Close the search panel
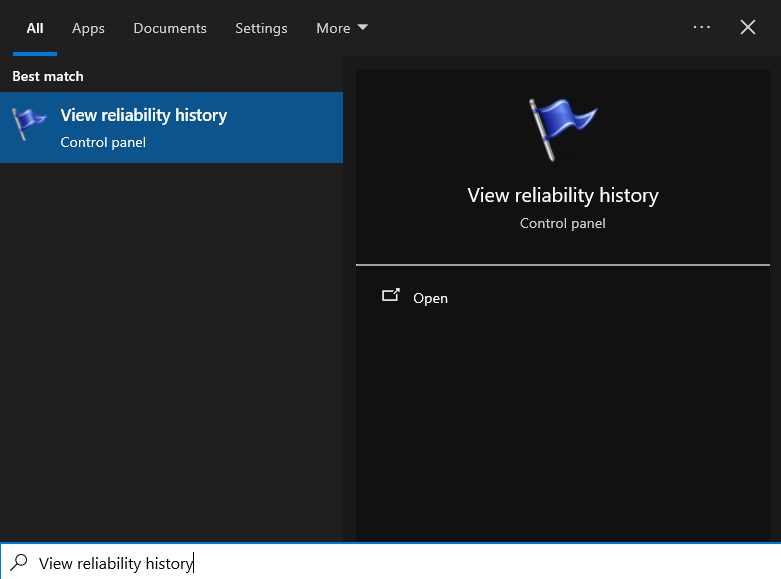 click(x=748, y=27)
